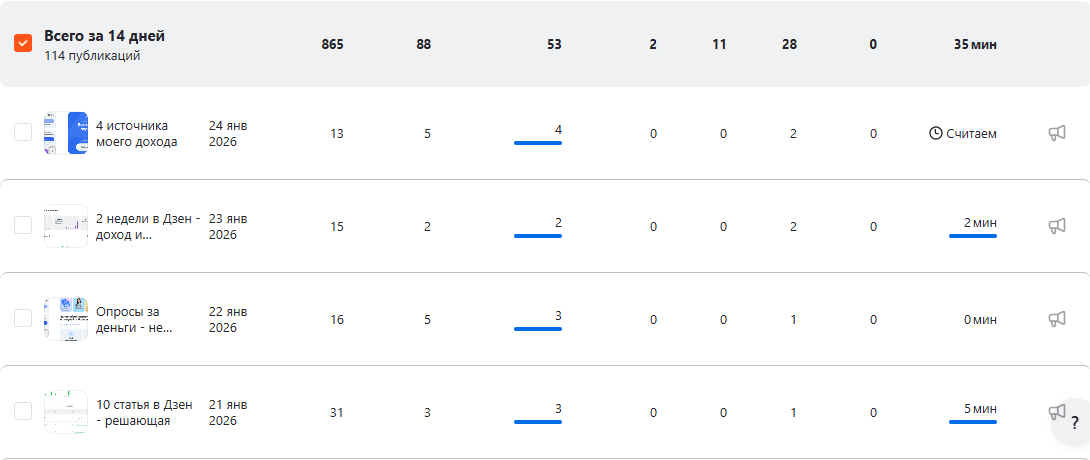Open article '2 недели в Дзен - доход и...'

(x=147, y=226)
